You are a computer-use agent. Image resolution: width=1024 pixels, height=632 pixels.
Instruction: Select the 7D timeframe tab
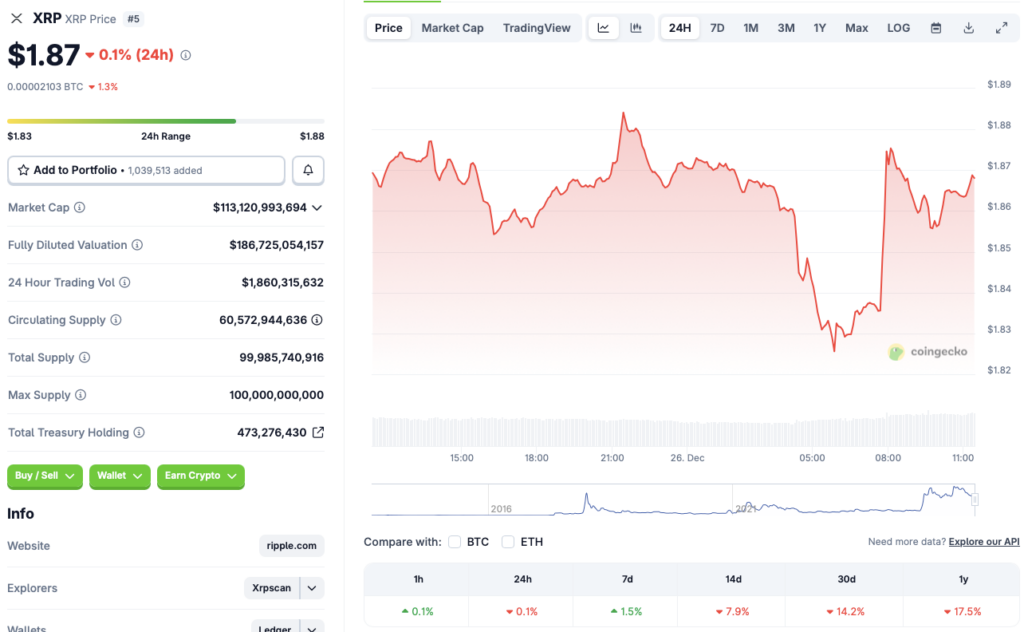tap(716, 28)
